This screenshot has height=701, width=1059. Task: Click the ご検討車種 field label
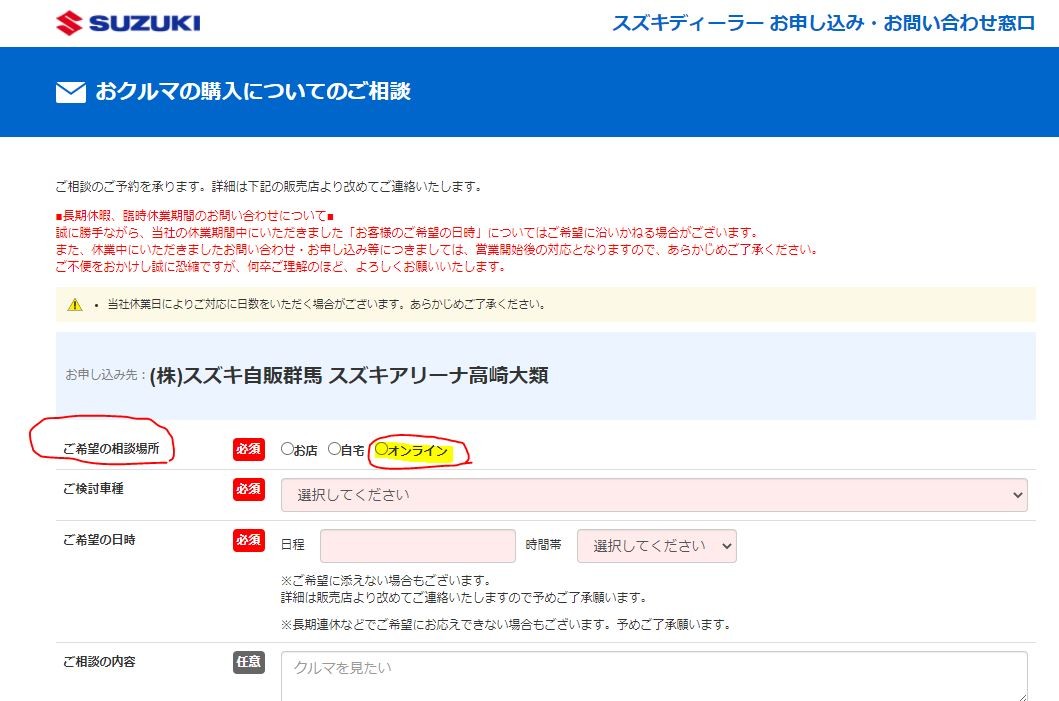93,489
